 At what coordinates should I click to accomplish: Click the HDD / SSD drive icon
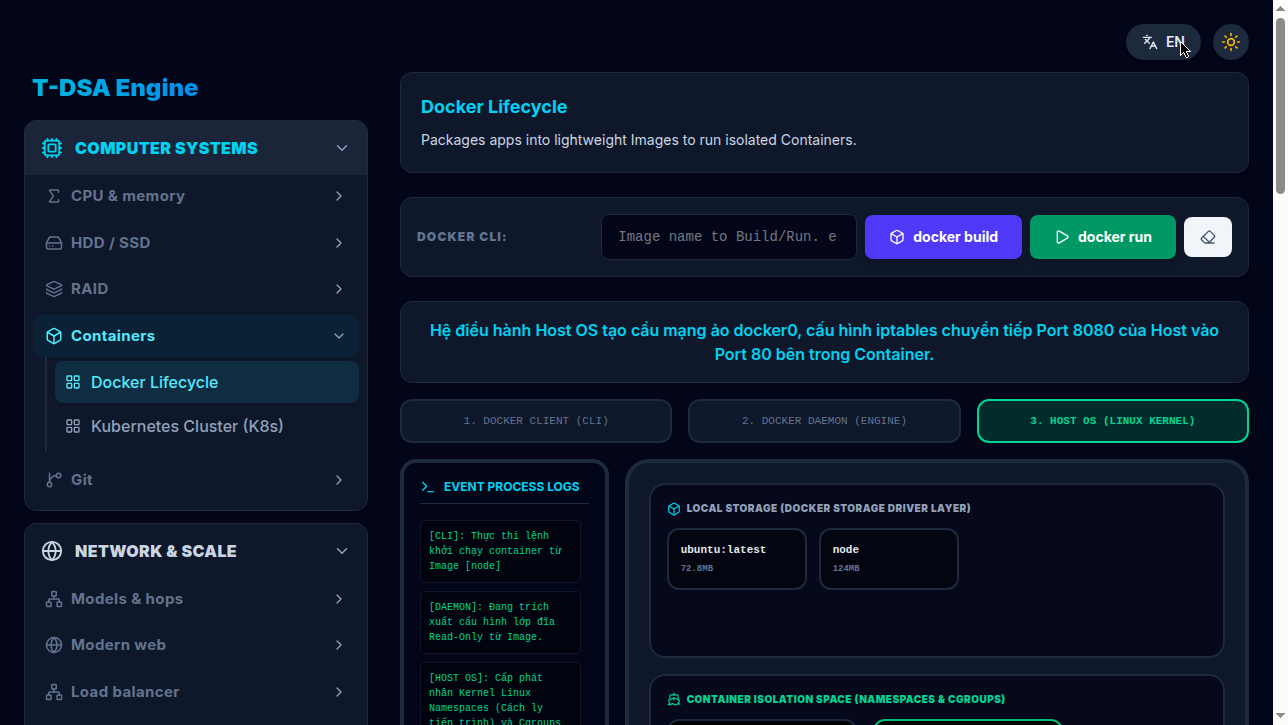[x=54, y=243]
